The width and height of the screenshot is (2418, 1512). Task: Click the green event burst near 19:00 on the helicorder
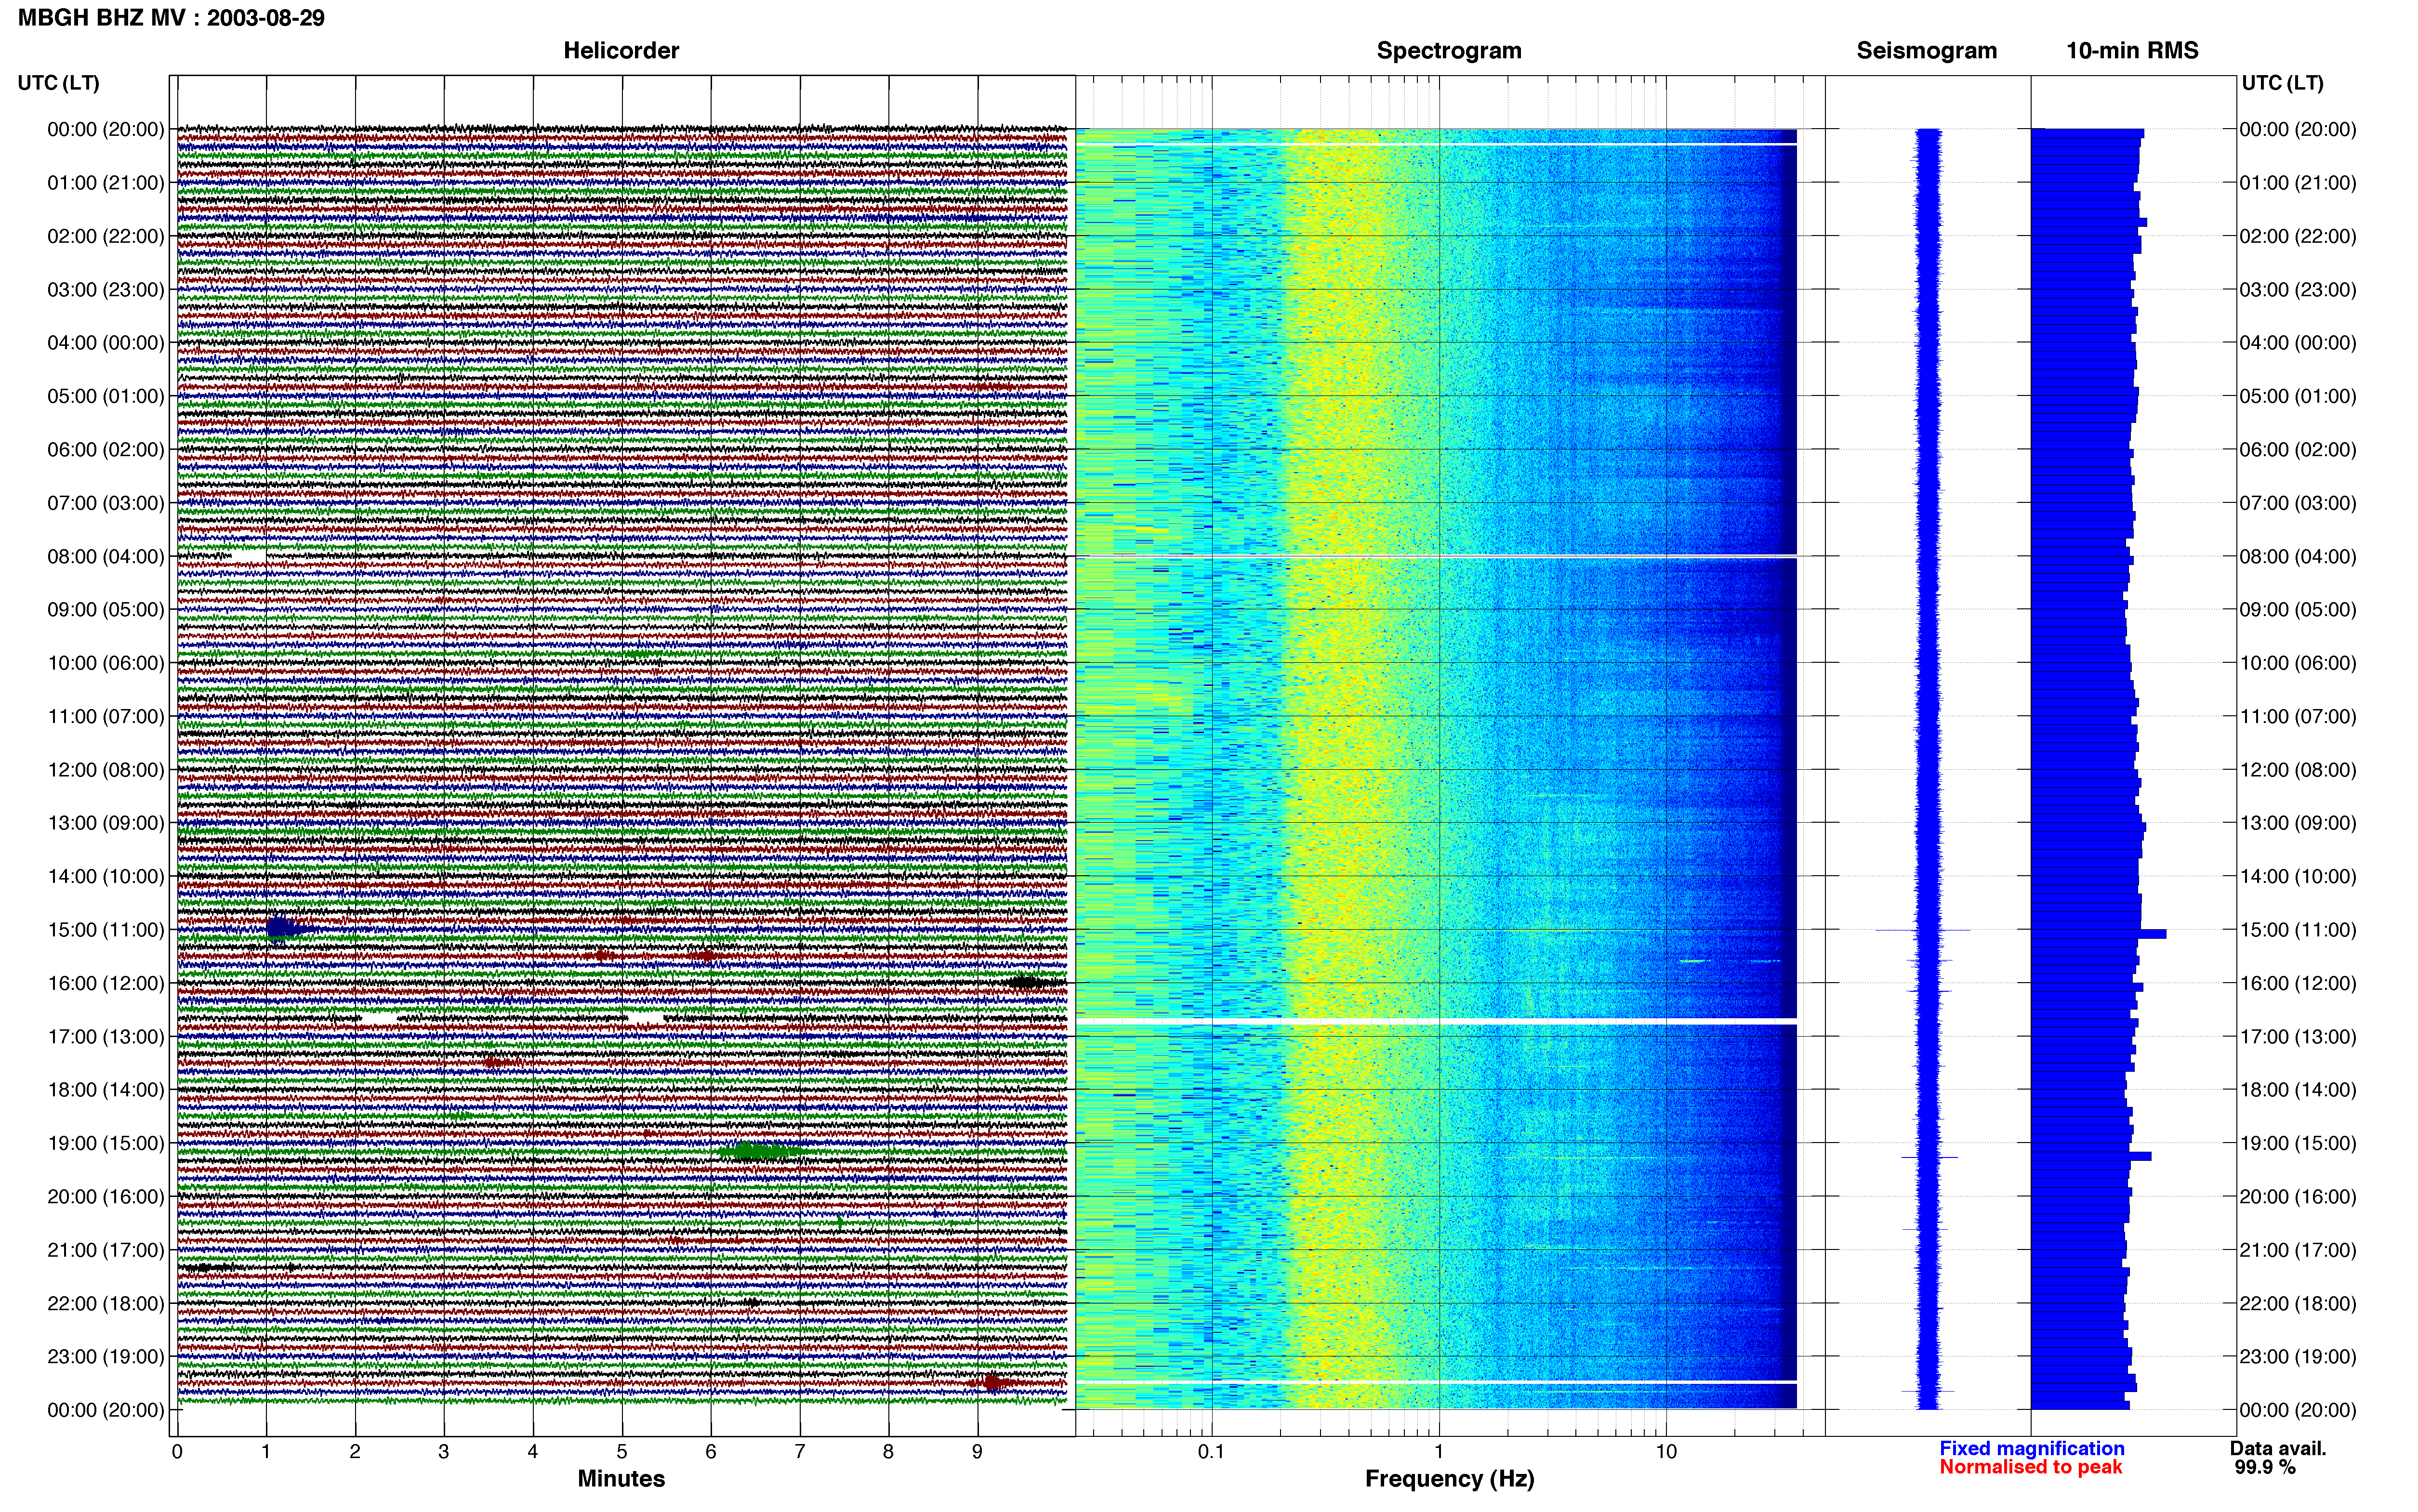pos(760,1151)
